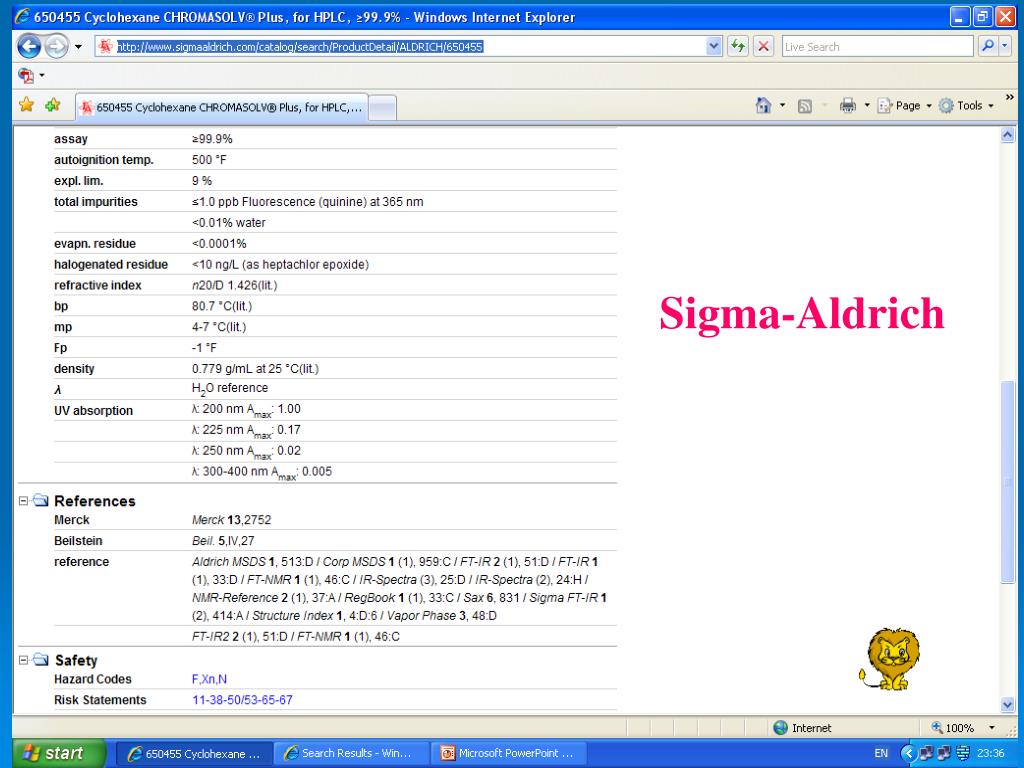Switch to Search Results taskbar window
The height and width of the screenshot is (768, 1024).
click(351, 754)
